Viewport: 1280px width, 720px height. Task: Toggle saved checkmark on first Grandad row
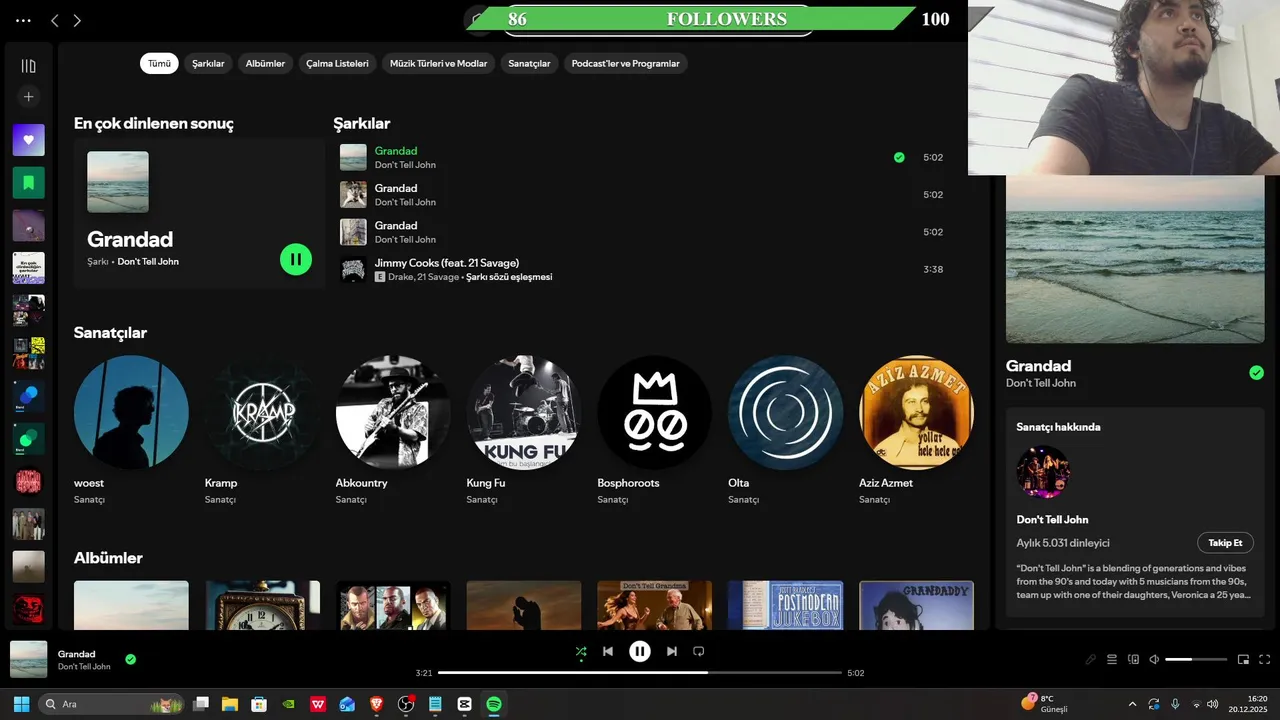click(x=899, y=157)
